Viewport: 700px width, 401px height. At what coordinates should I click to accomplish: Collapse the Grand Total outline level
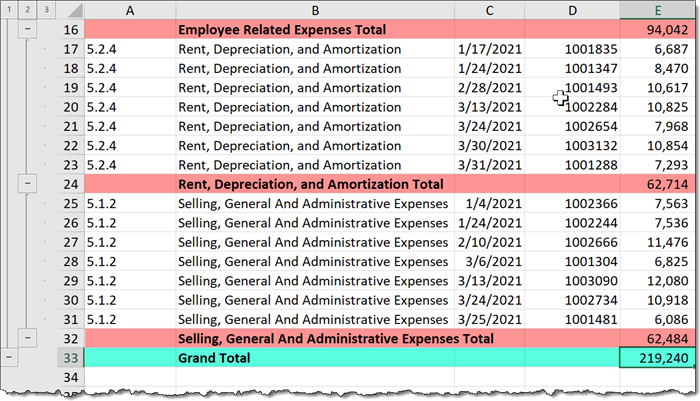[x=10, y=357]
